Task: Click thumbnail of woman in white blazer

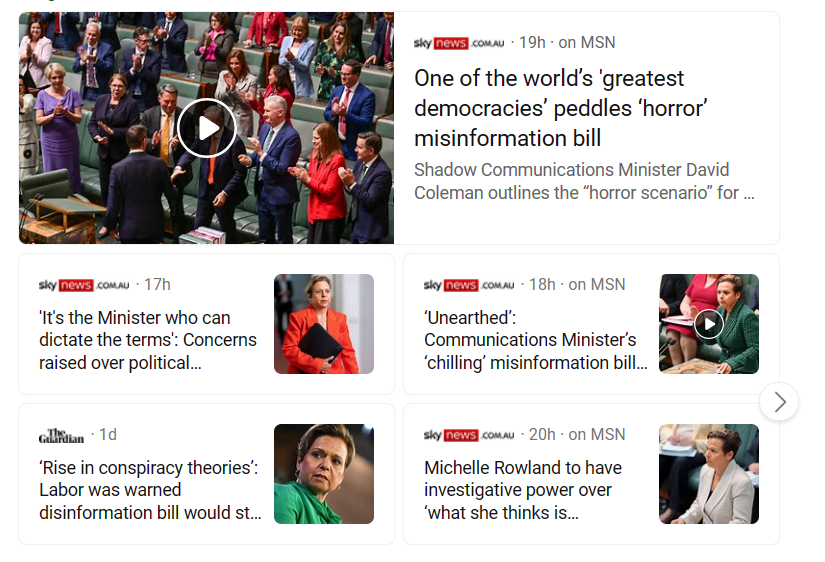Action: 708,474
